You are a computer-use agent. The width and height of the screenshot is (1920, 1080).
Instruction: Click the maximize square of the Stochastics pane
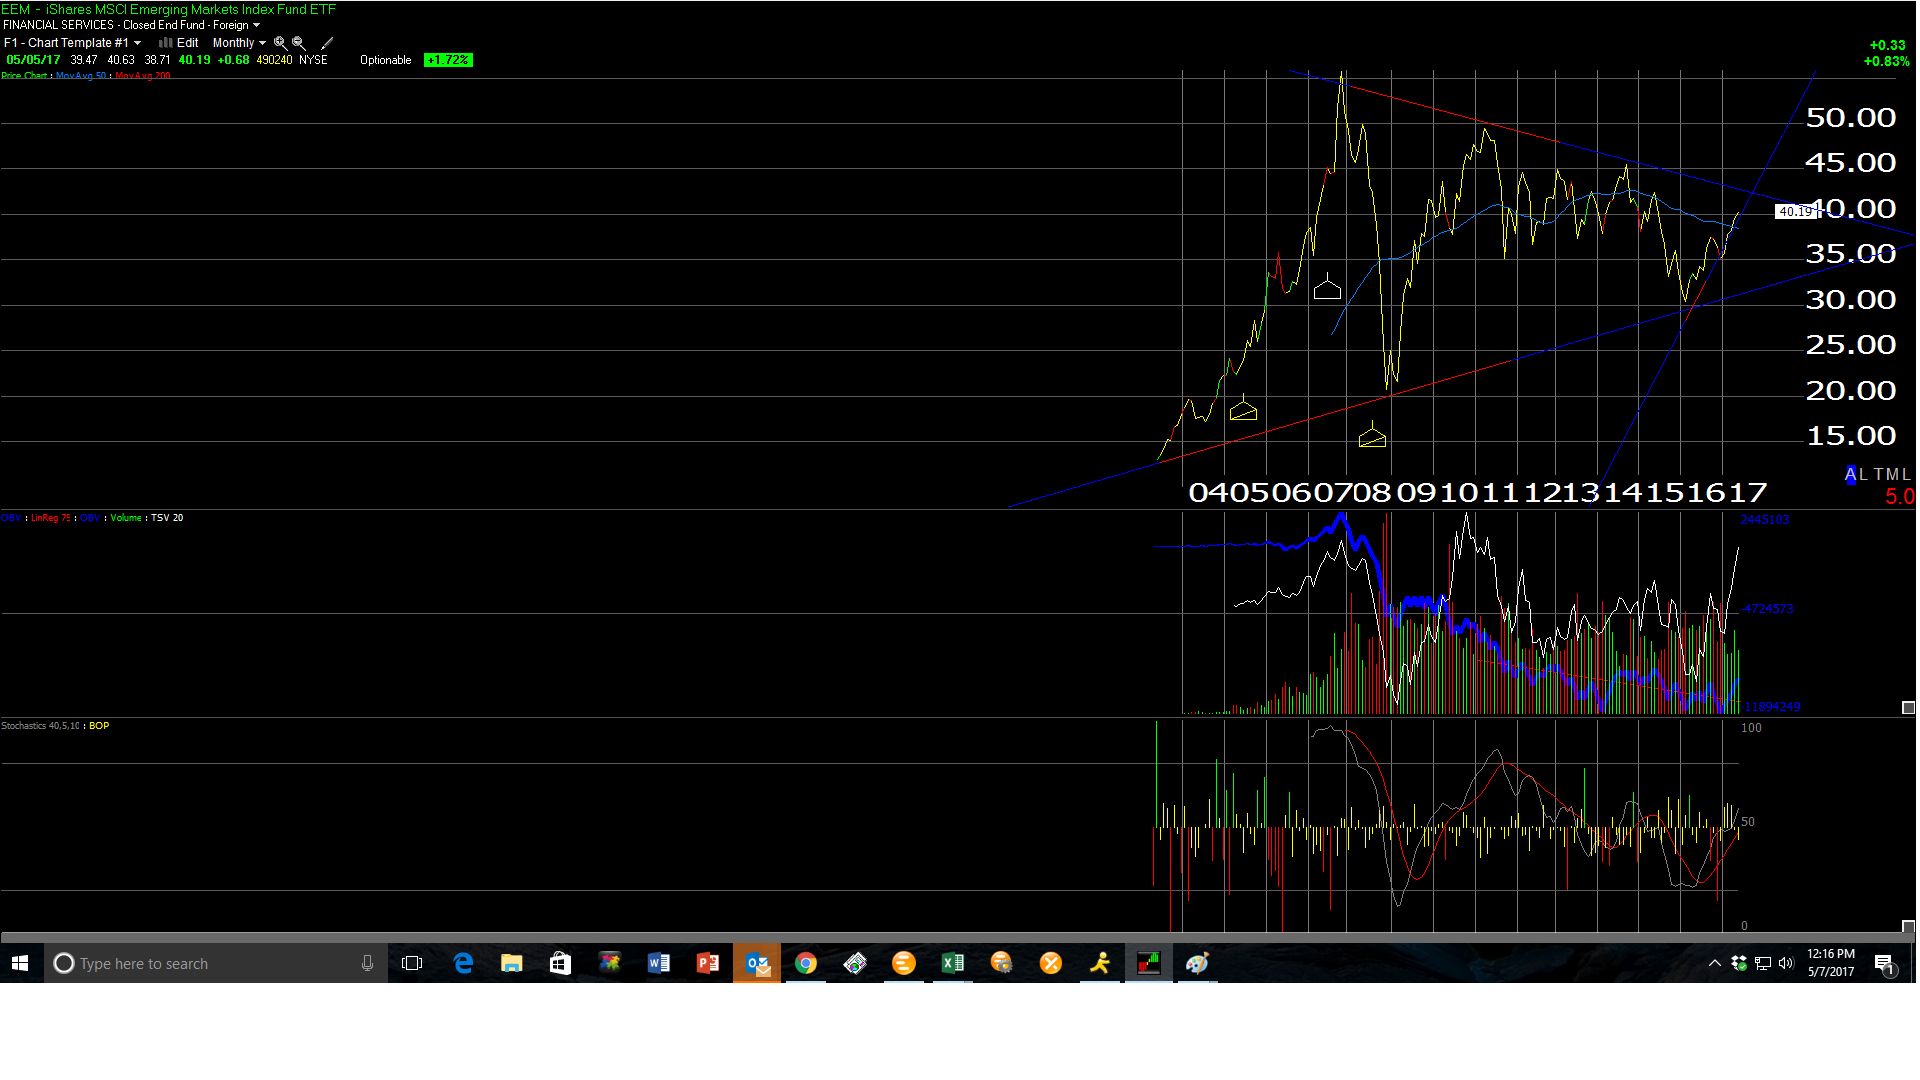(x=1908, y=926)
